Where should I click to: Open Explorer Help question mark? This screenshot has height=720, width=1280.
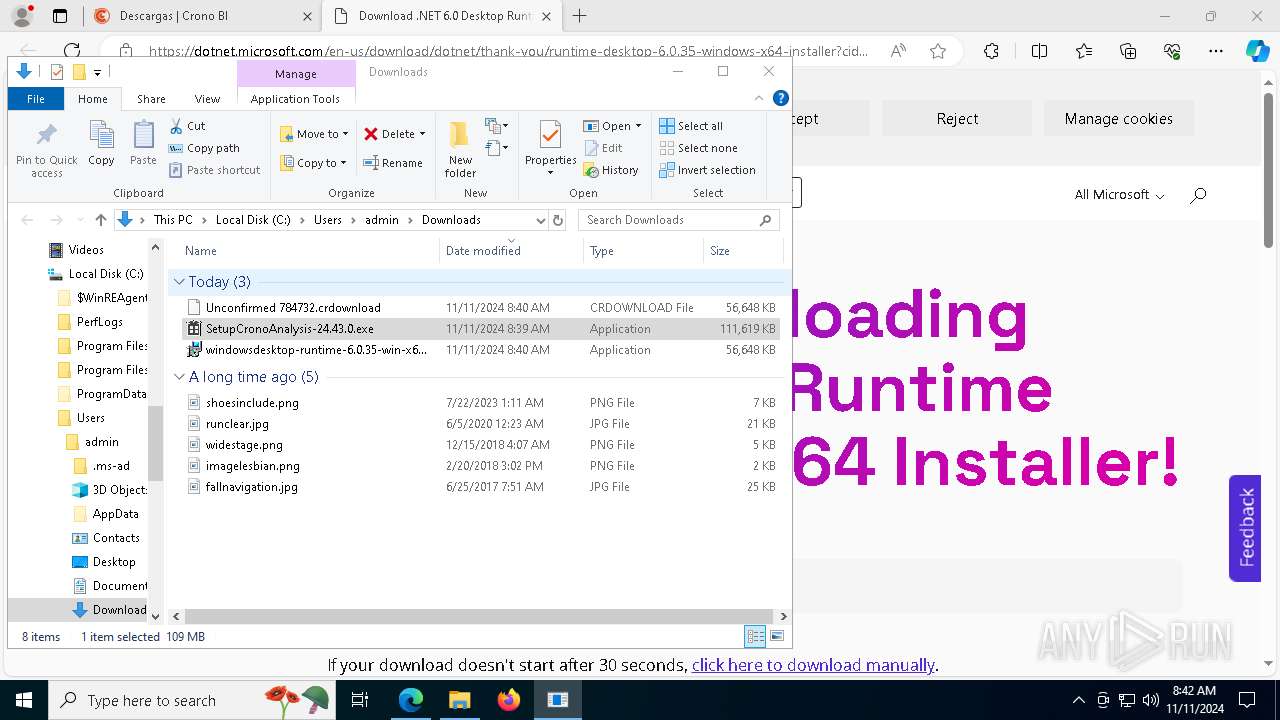pos(781,98)
